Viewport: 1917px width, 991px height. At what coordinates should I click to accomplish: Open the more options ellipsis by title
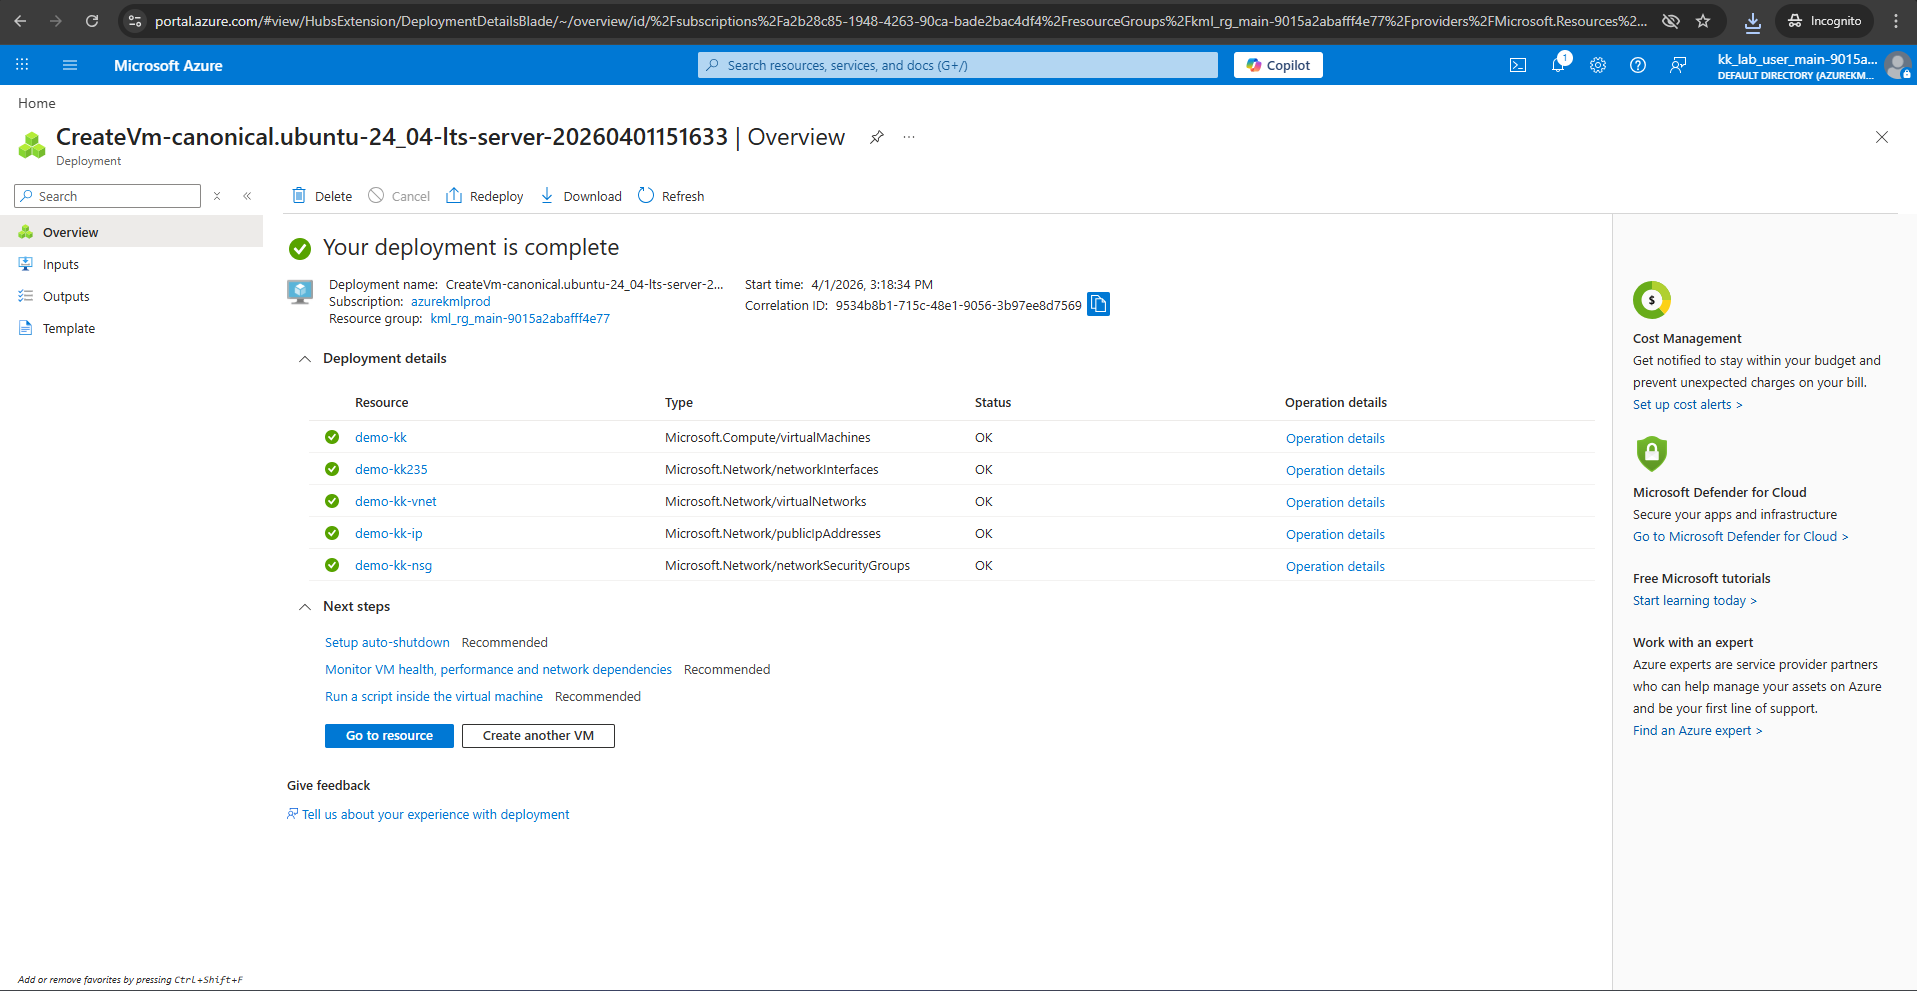point(909,137)
